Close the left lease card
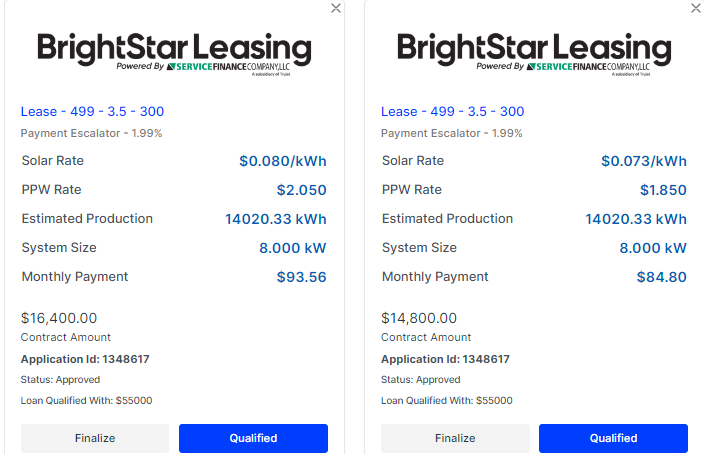The height and width of the screenshot is (454, 704). 336,8
